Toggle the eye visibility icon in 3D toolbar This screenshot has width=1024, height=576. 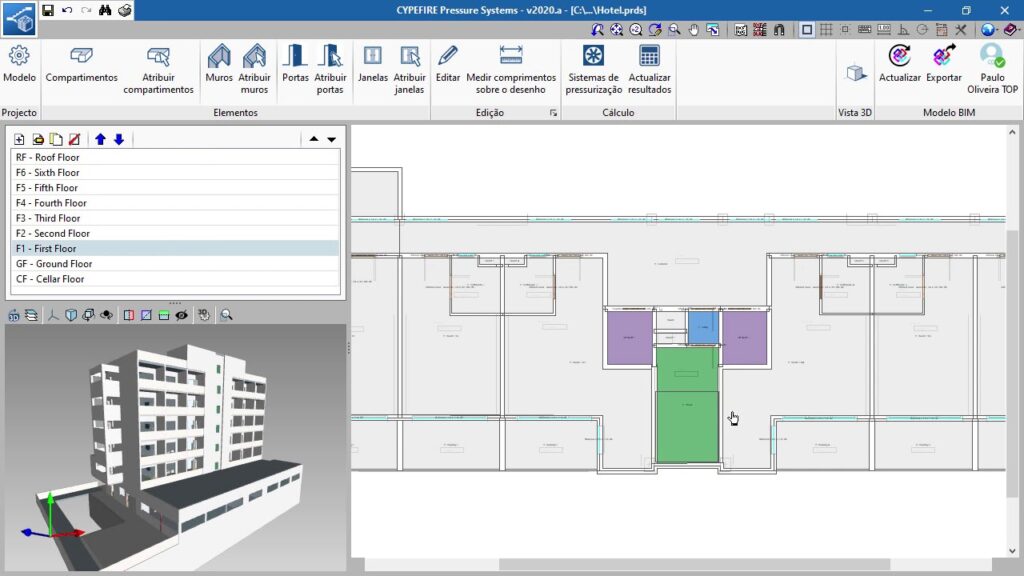click(181, 315)
